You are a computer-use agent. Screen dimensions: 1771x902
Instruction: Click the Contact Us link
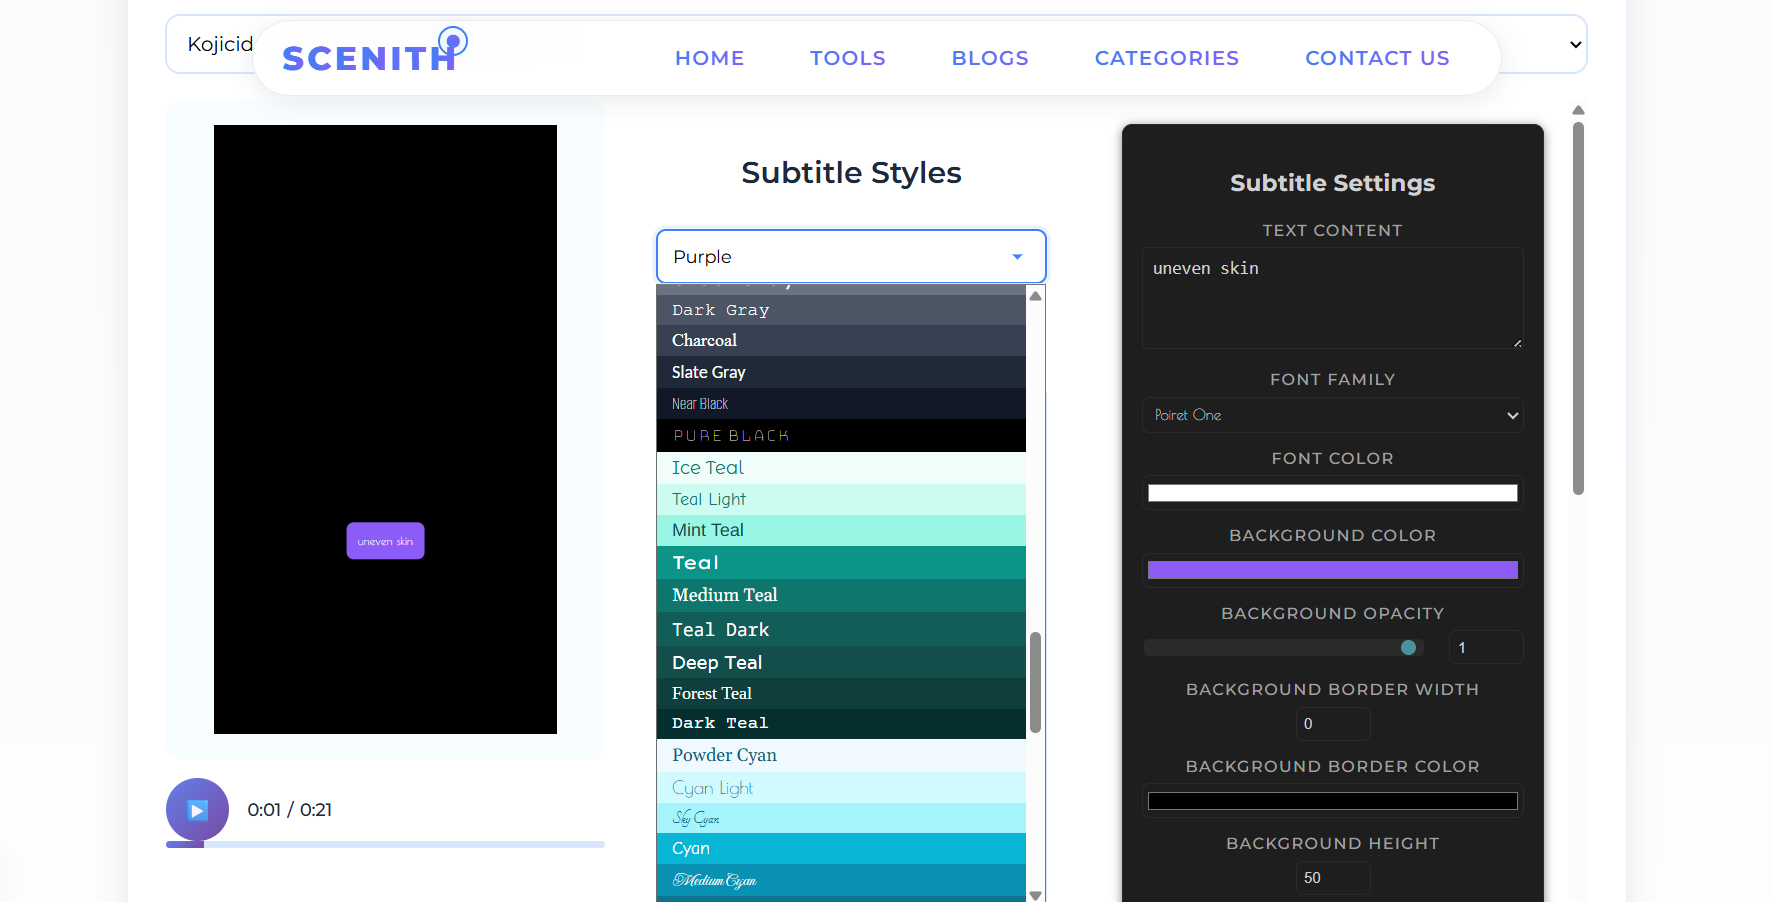[x=1377, y=58]
